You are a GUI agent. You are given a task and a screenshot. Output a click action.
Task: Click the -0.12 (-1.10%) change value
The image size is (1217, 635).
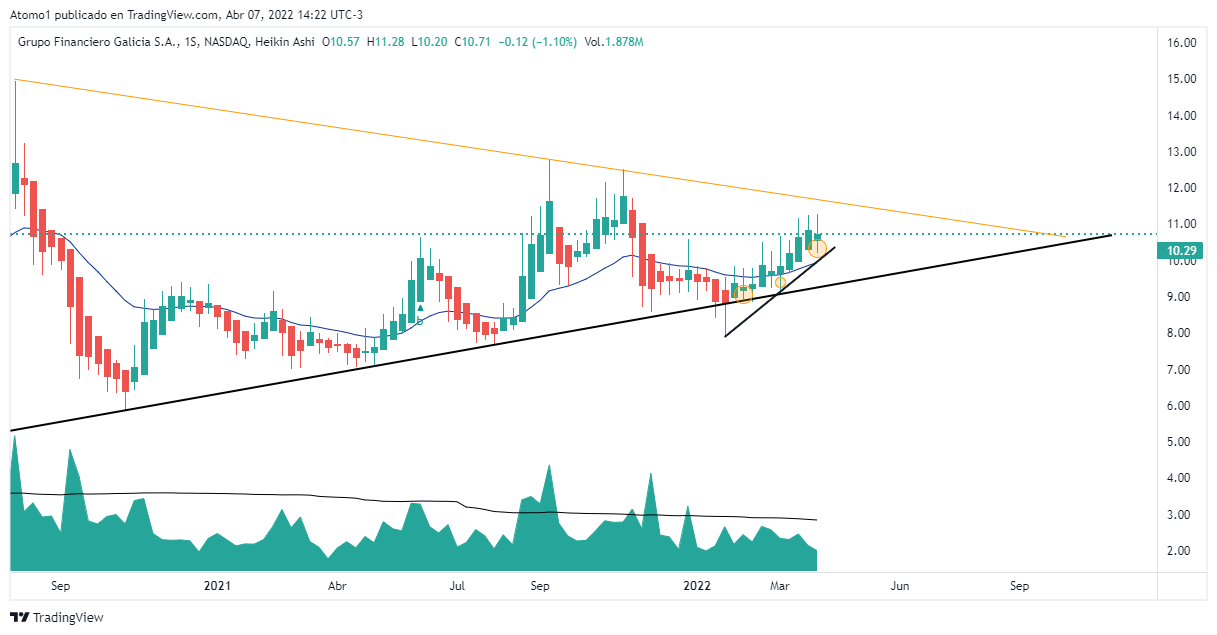pos(540,42)
